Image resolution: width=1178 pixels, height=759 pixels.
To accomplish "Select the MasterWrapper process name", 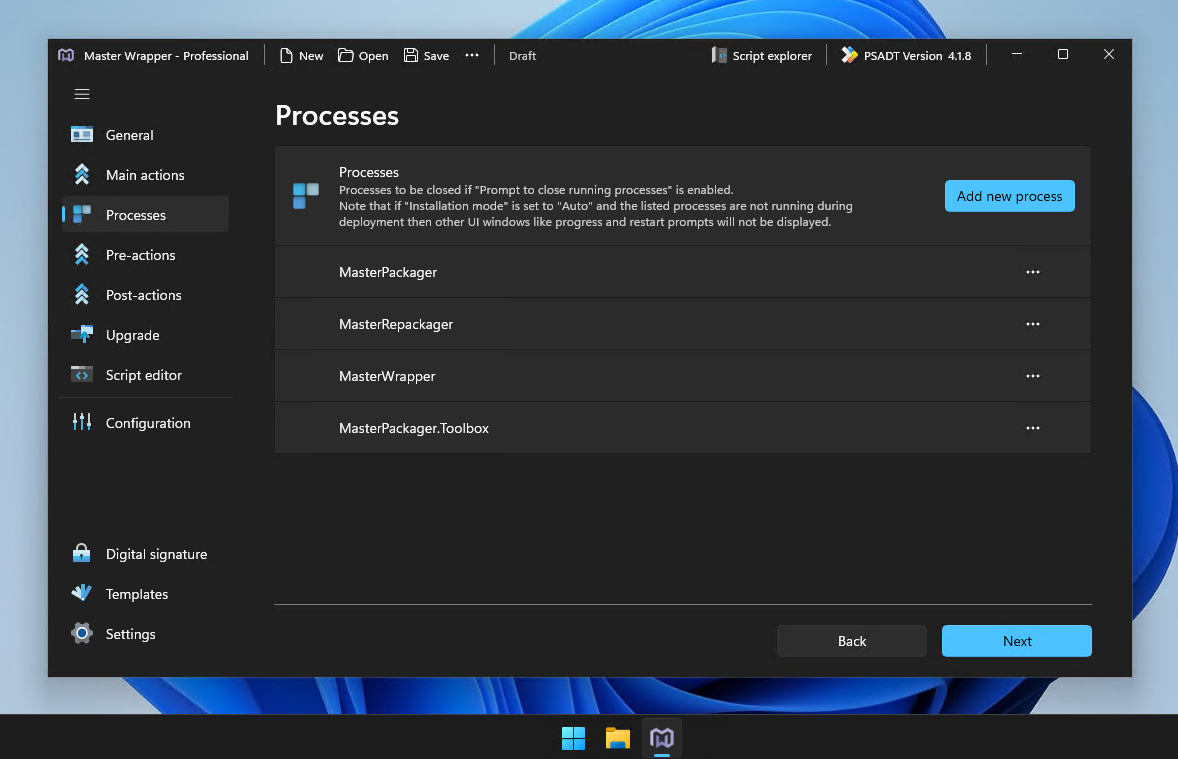I will pos(387,376).
